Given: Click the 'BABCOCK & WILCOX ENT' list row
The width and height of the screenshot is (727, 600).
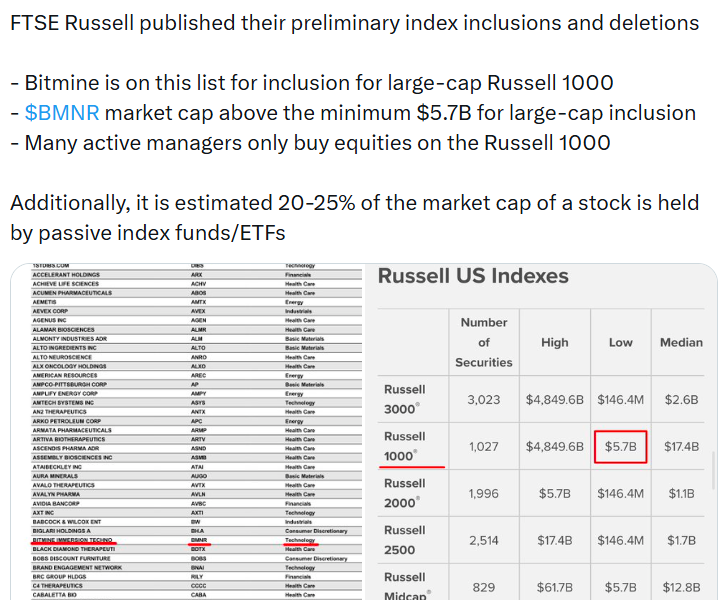Looking at the screenshot, I should coord(197,522).
